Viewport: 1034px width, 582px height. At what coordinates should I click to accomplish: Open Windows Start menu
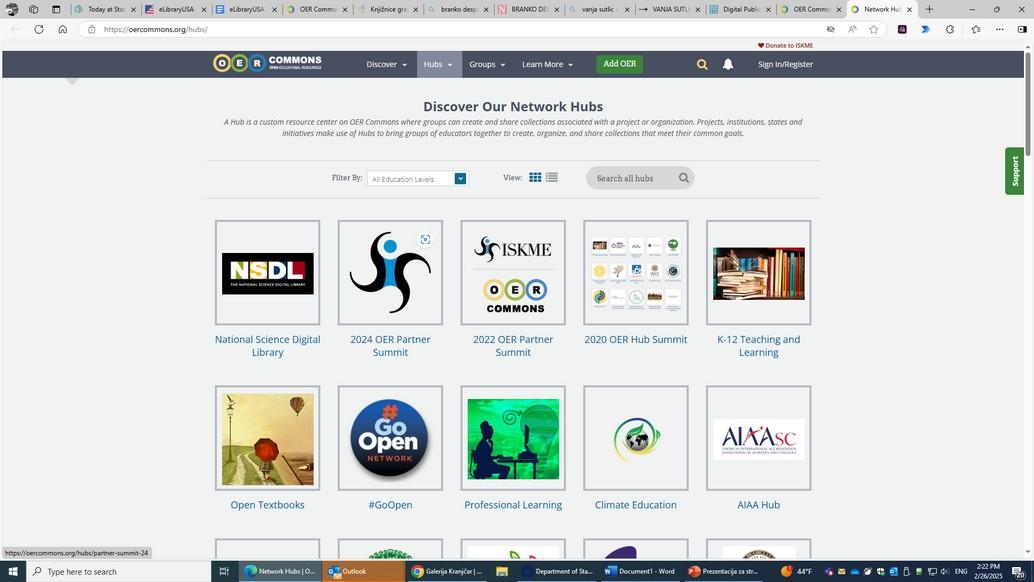click(13, 571)
